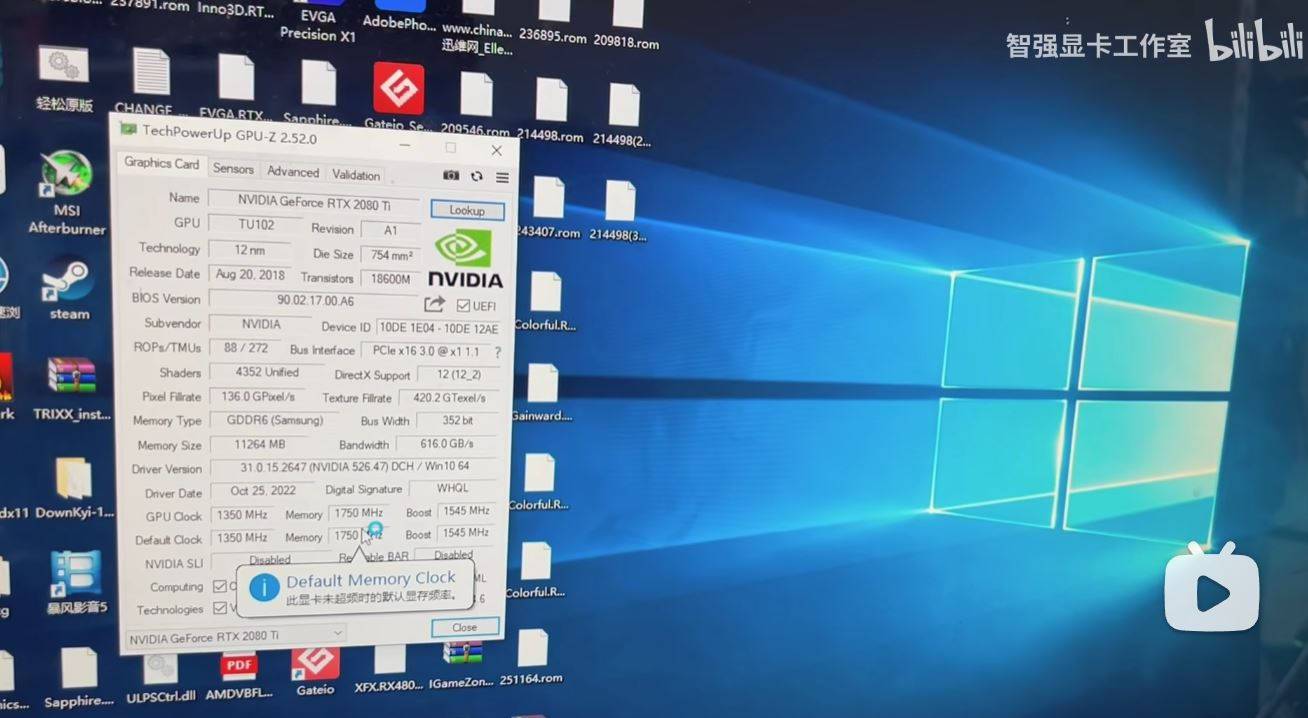Open the GPU selection dropdown
The height and width of the screenshot is (718, 1308).
click(x=236, y=637)
